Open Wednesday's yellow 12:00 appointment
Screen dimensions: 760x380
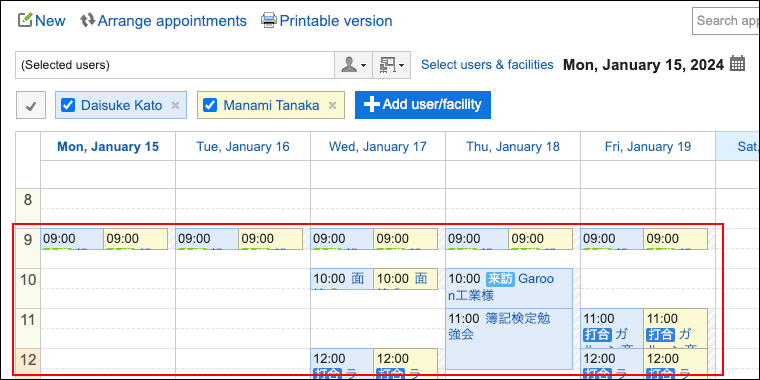pyautogui.click(x=405, y=364)
